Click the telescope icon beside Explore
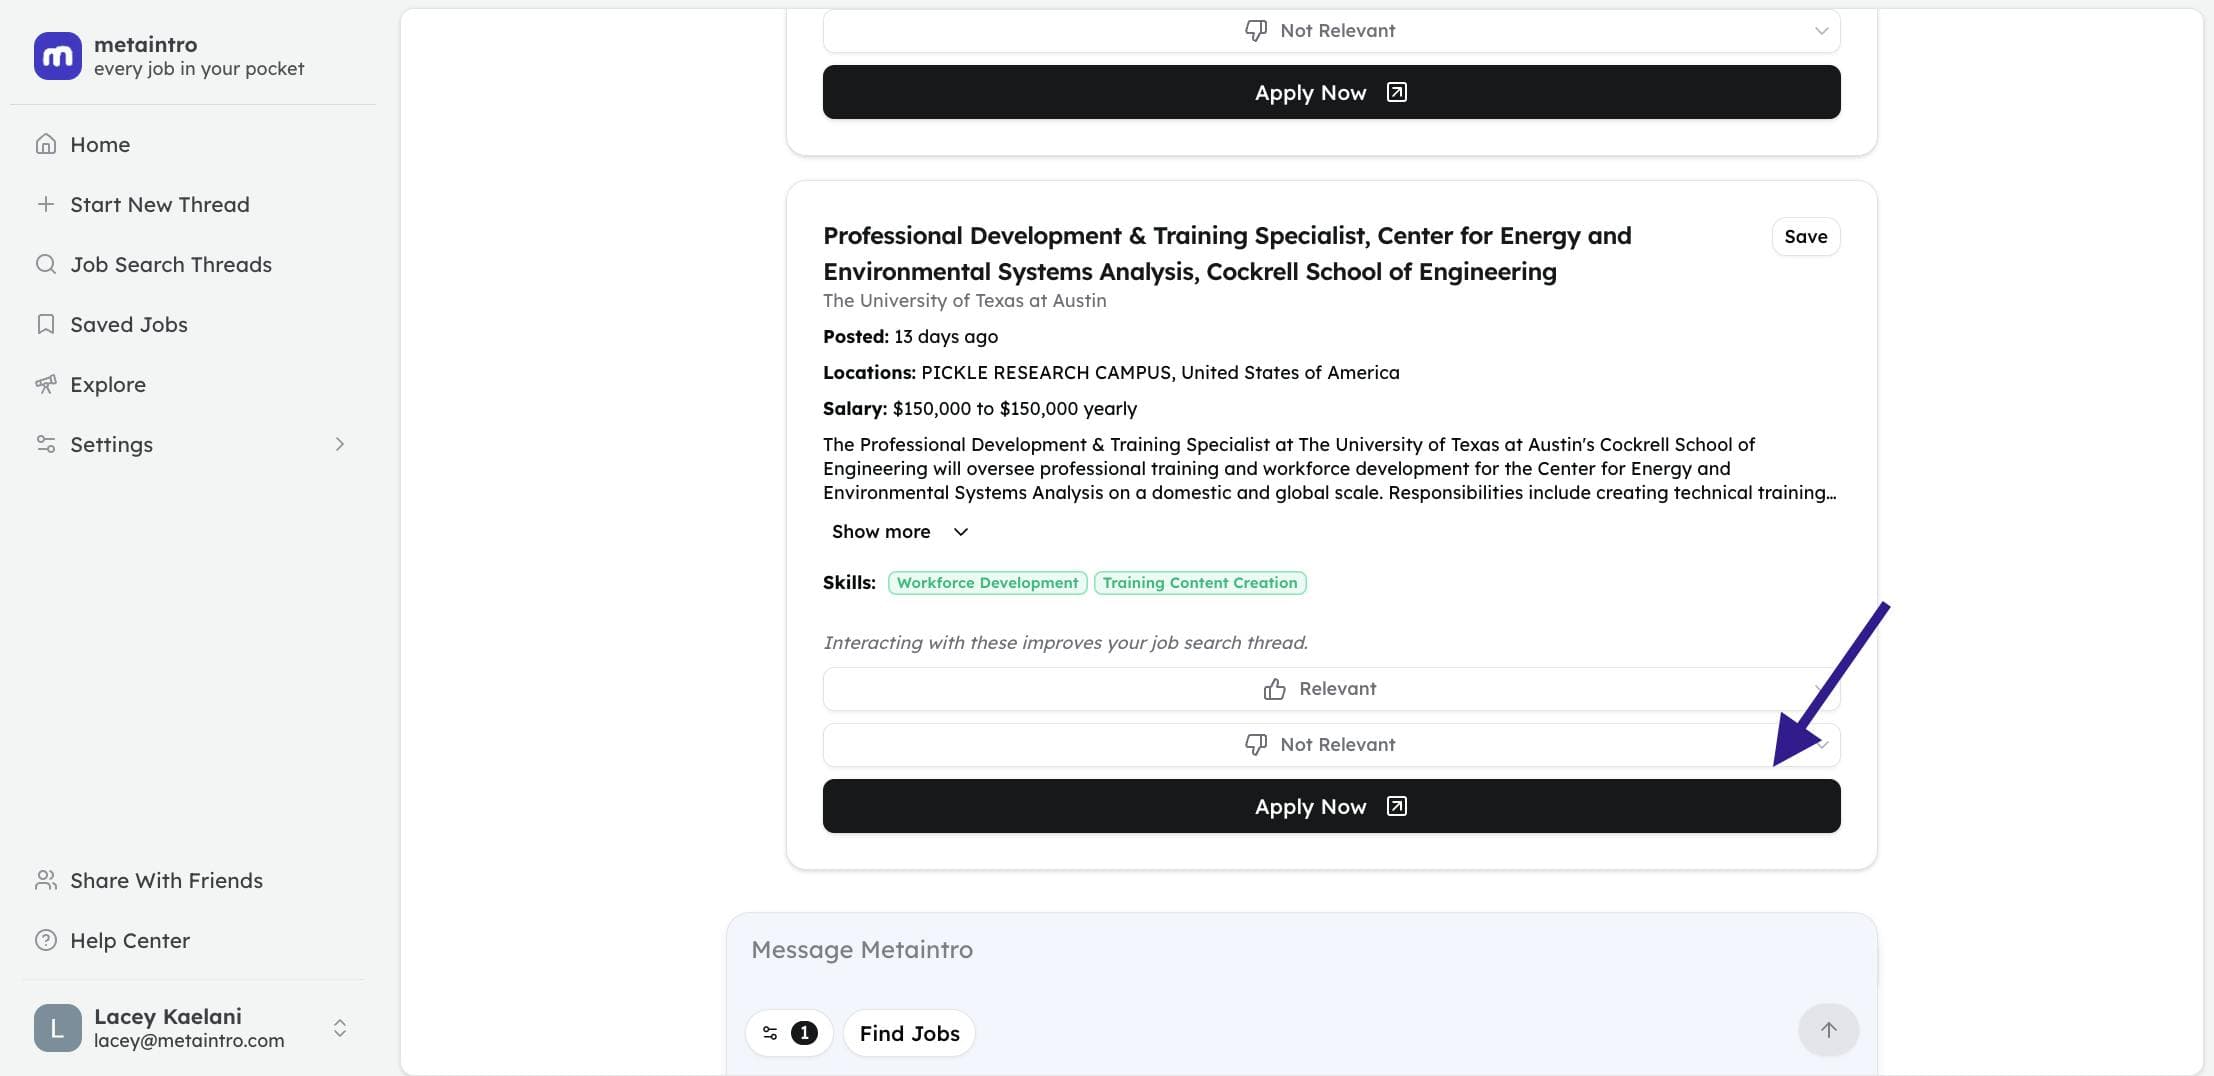Viewport: 2214px width, 1076px height. pyautogui.click(x=46, y=384)
